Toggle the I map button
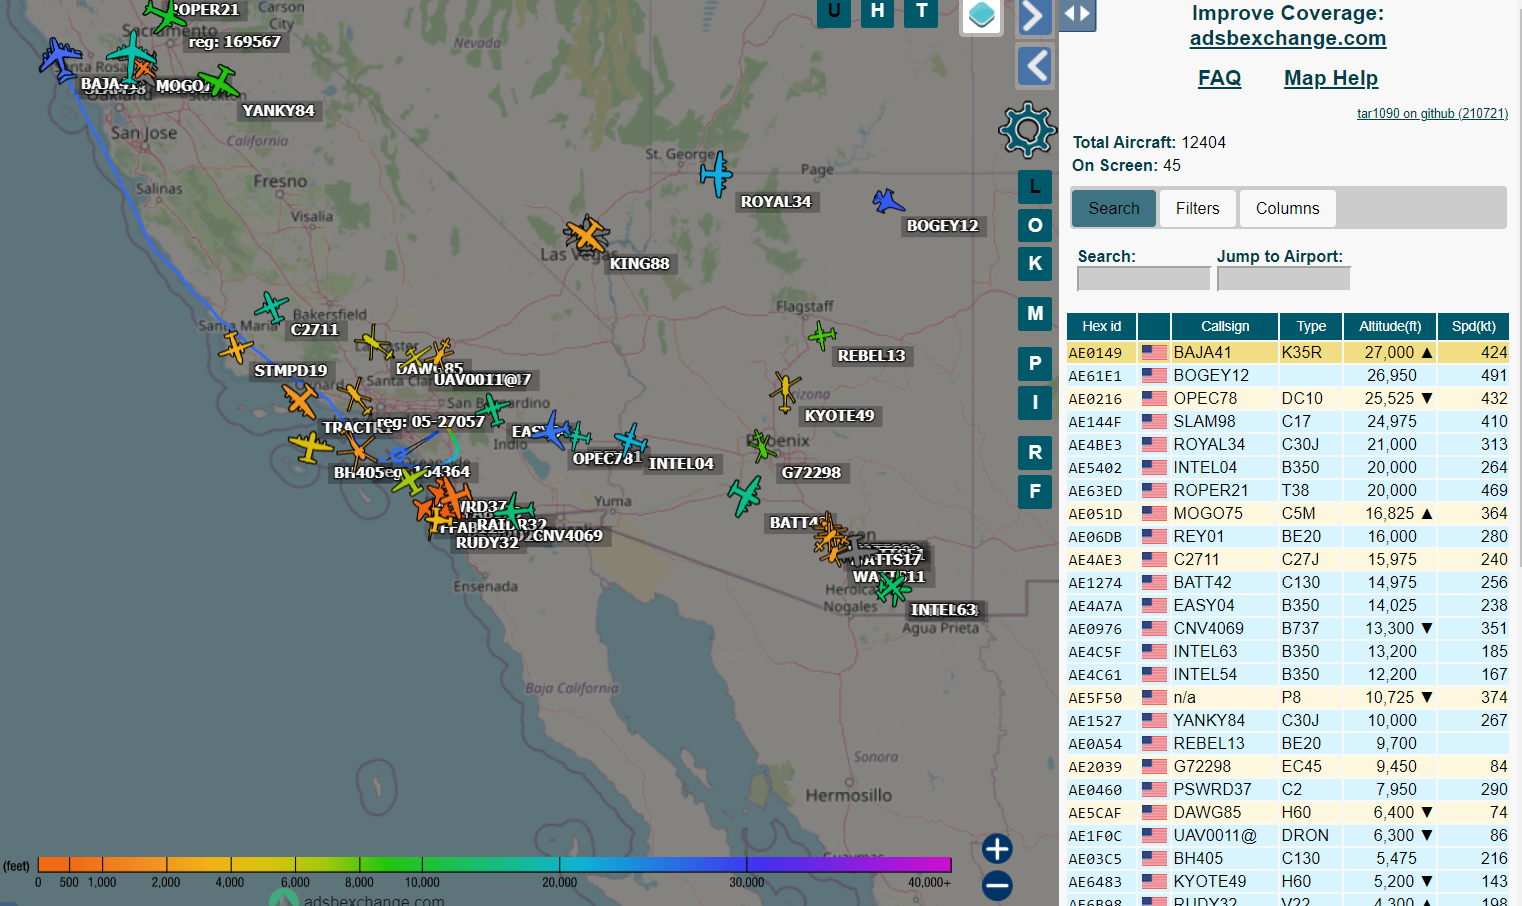 click(1035, 402)
